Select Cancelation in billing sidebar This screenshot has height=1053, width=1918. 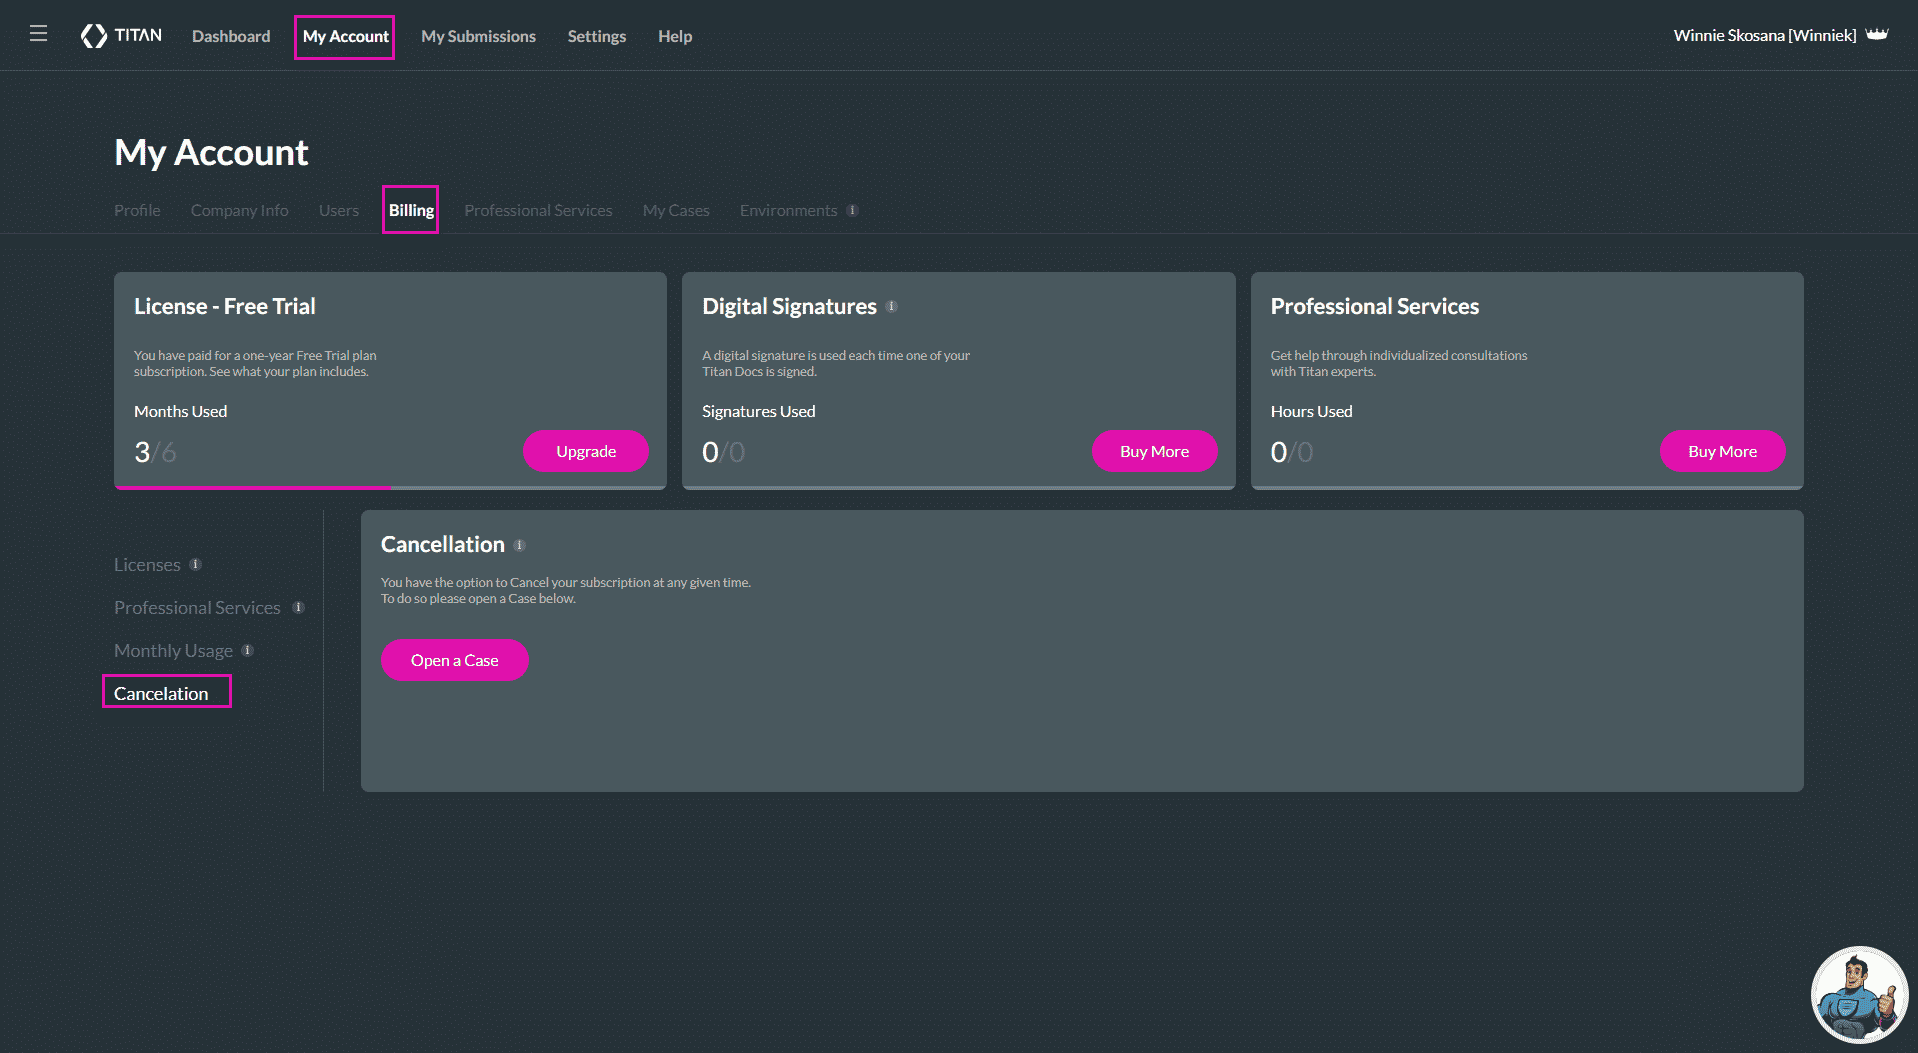tap(161, 693)
